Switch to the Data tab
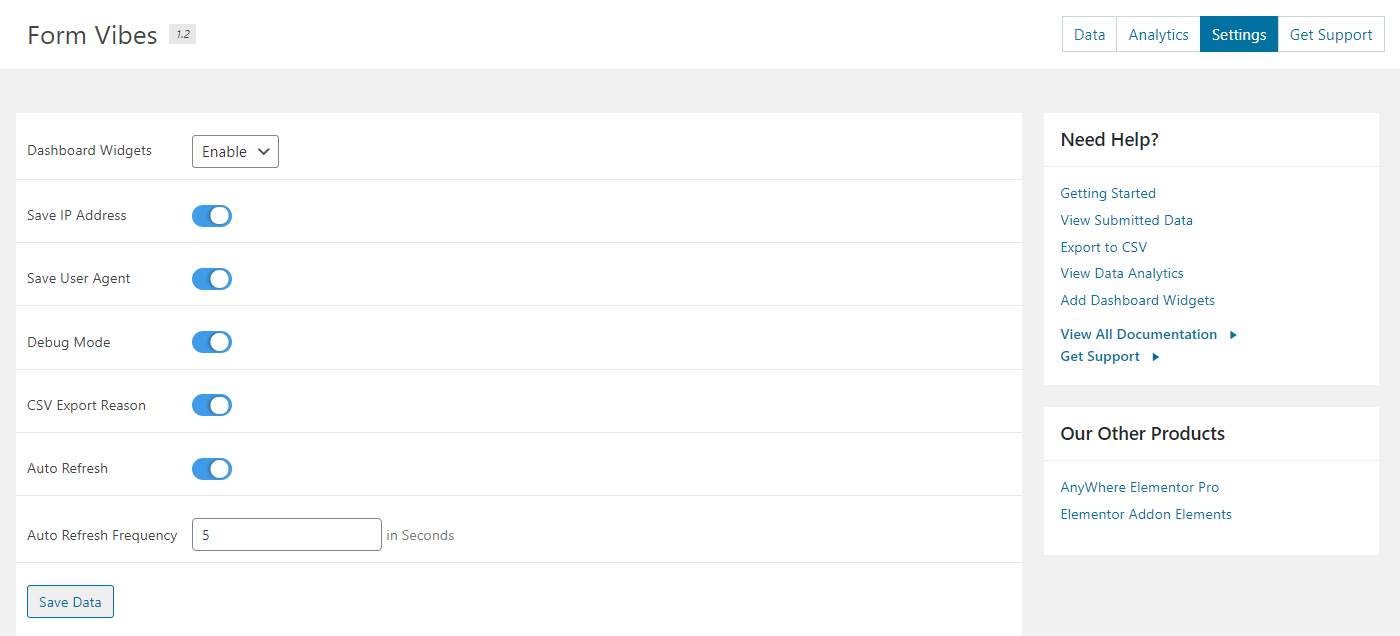This screenshot has height=636, width=1400. point(1088,34)
